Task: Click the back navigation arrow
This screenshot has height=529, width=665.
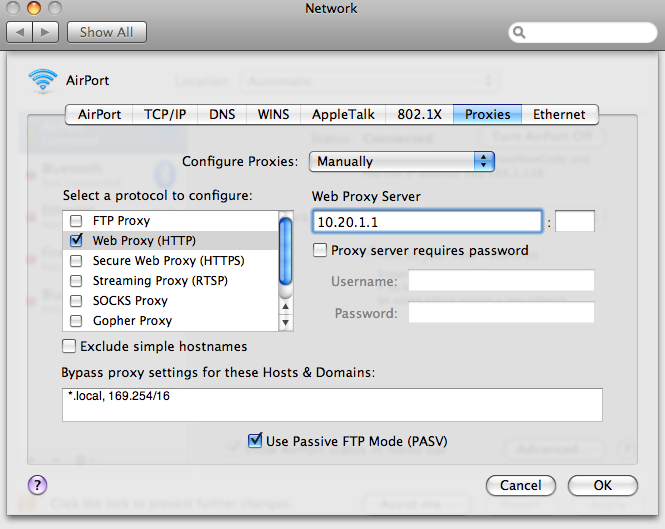Action: (21, 32)
